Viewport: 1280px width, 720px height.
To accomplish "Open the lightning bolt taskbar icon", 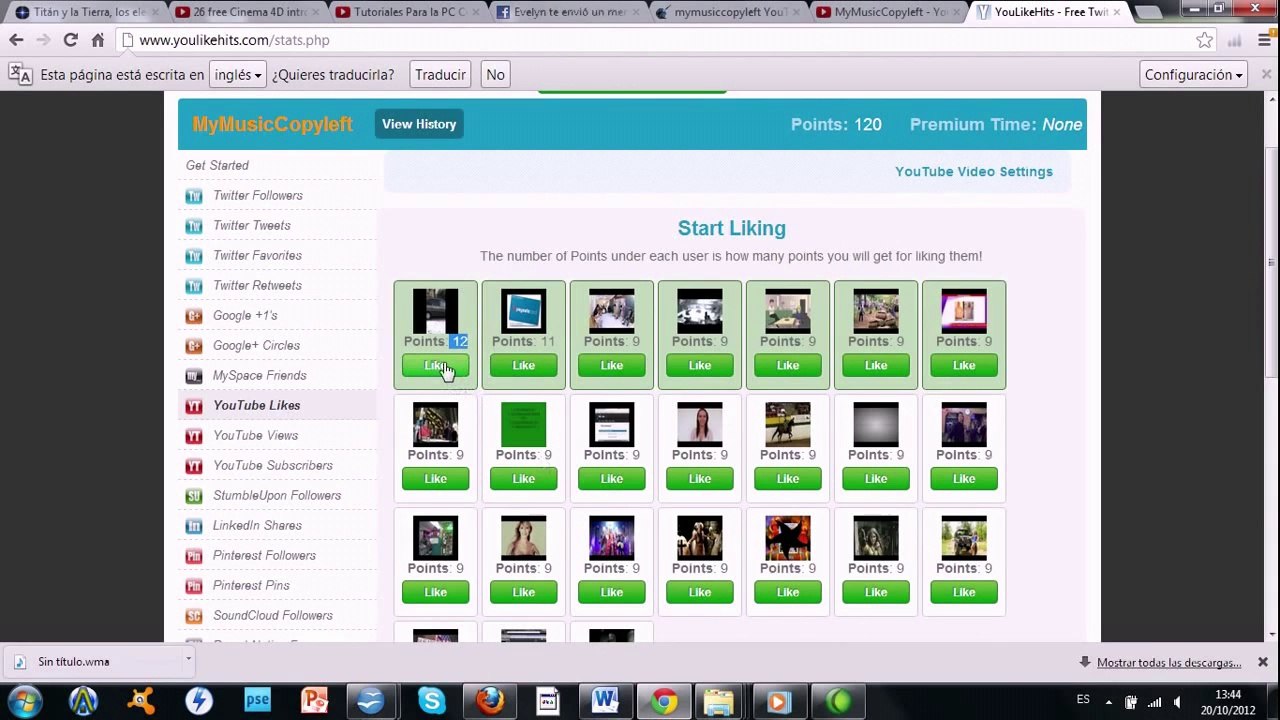I will (199, 701).
